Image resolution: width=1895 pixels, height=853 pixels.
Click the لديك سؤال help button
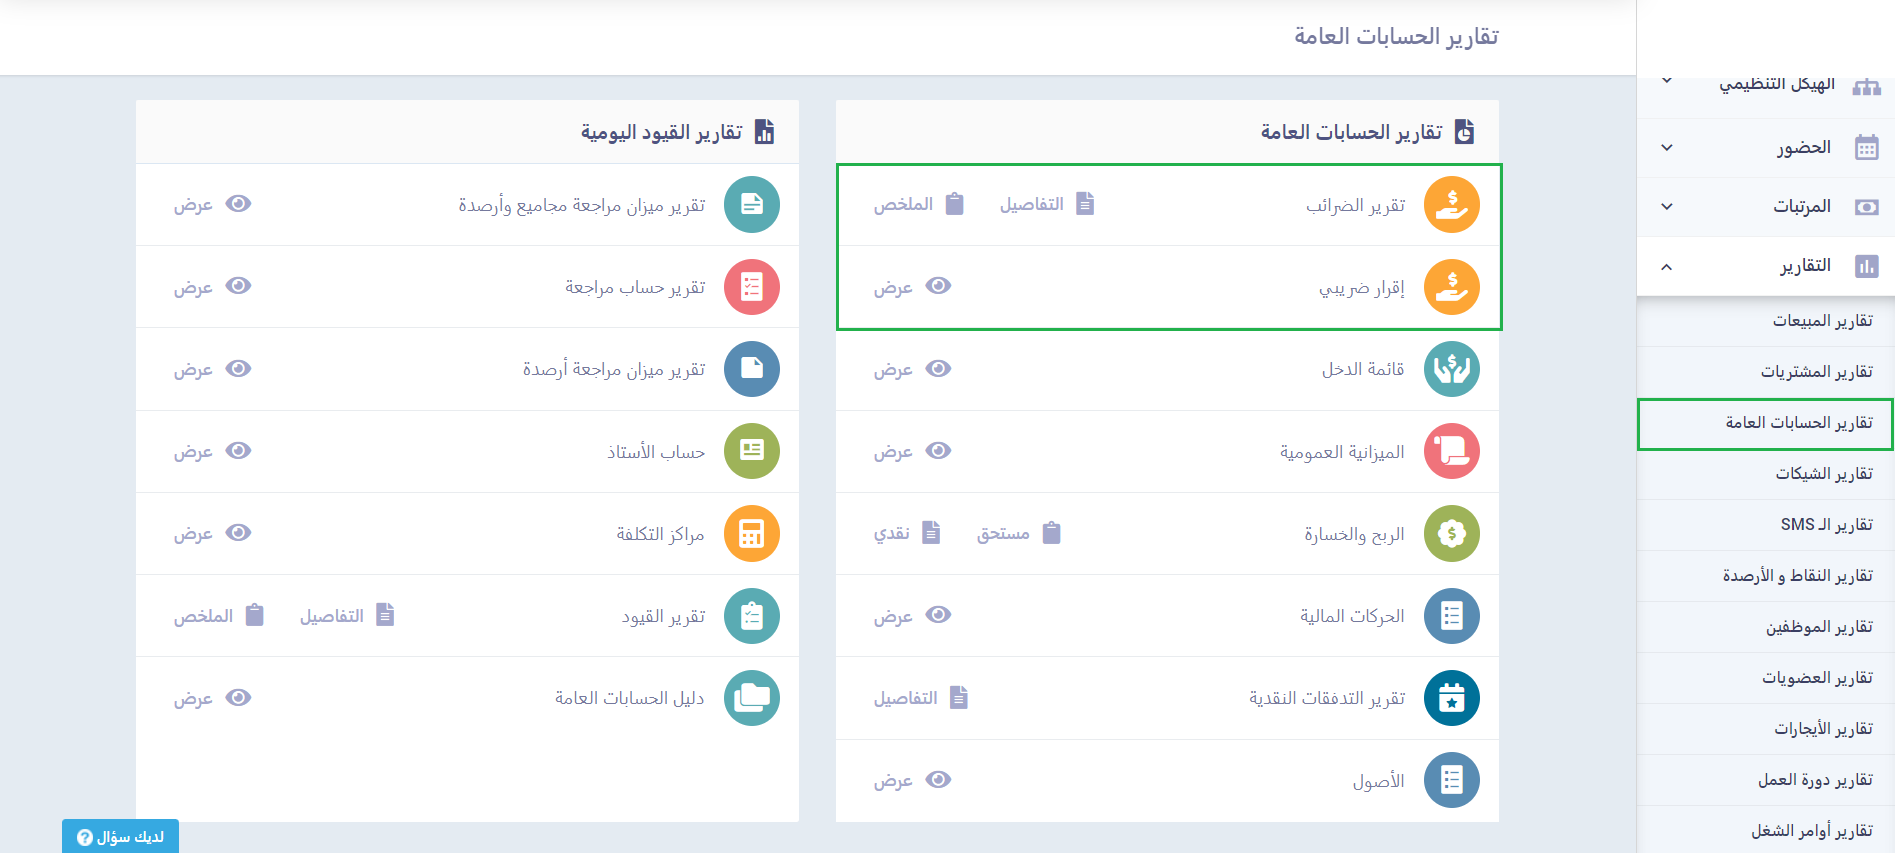(121, 837)
